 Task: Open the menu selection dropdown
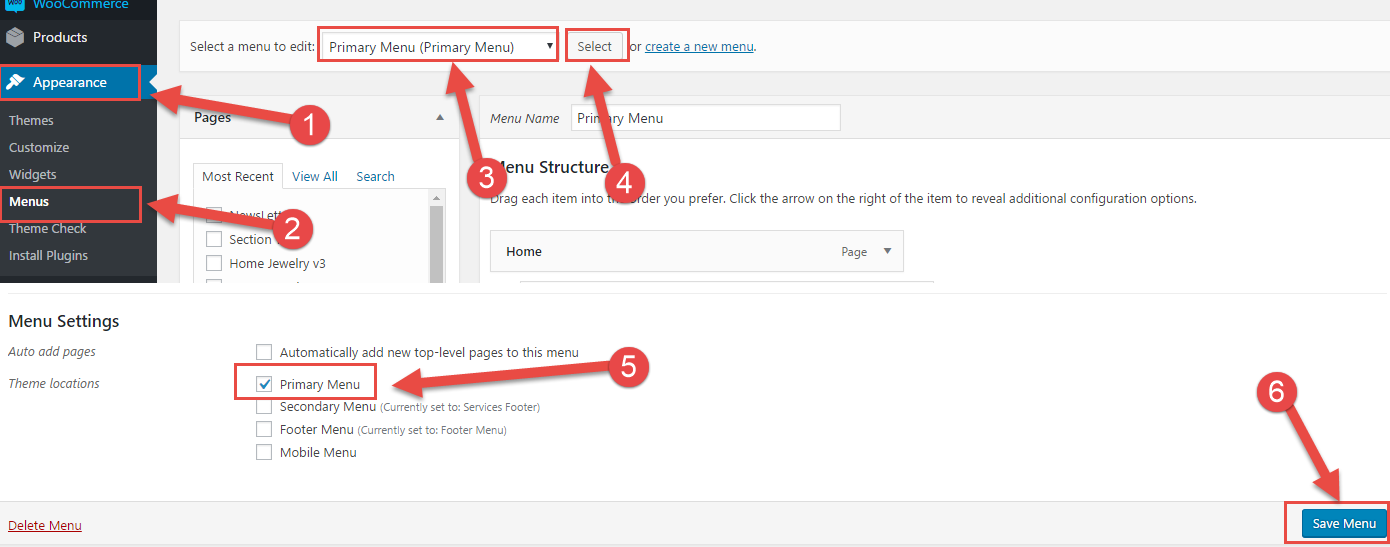(x=439, y=46)
